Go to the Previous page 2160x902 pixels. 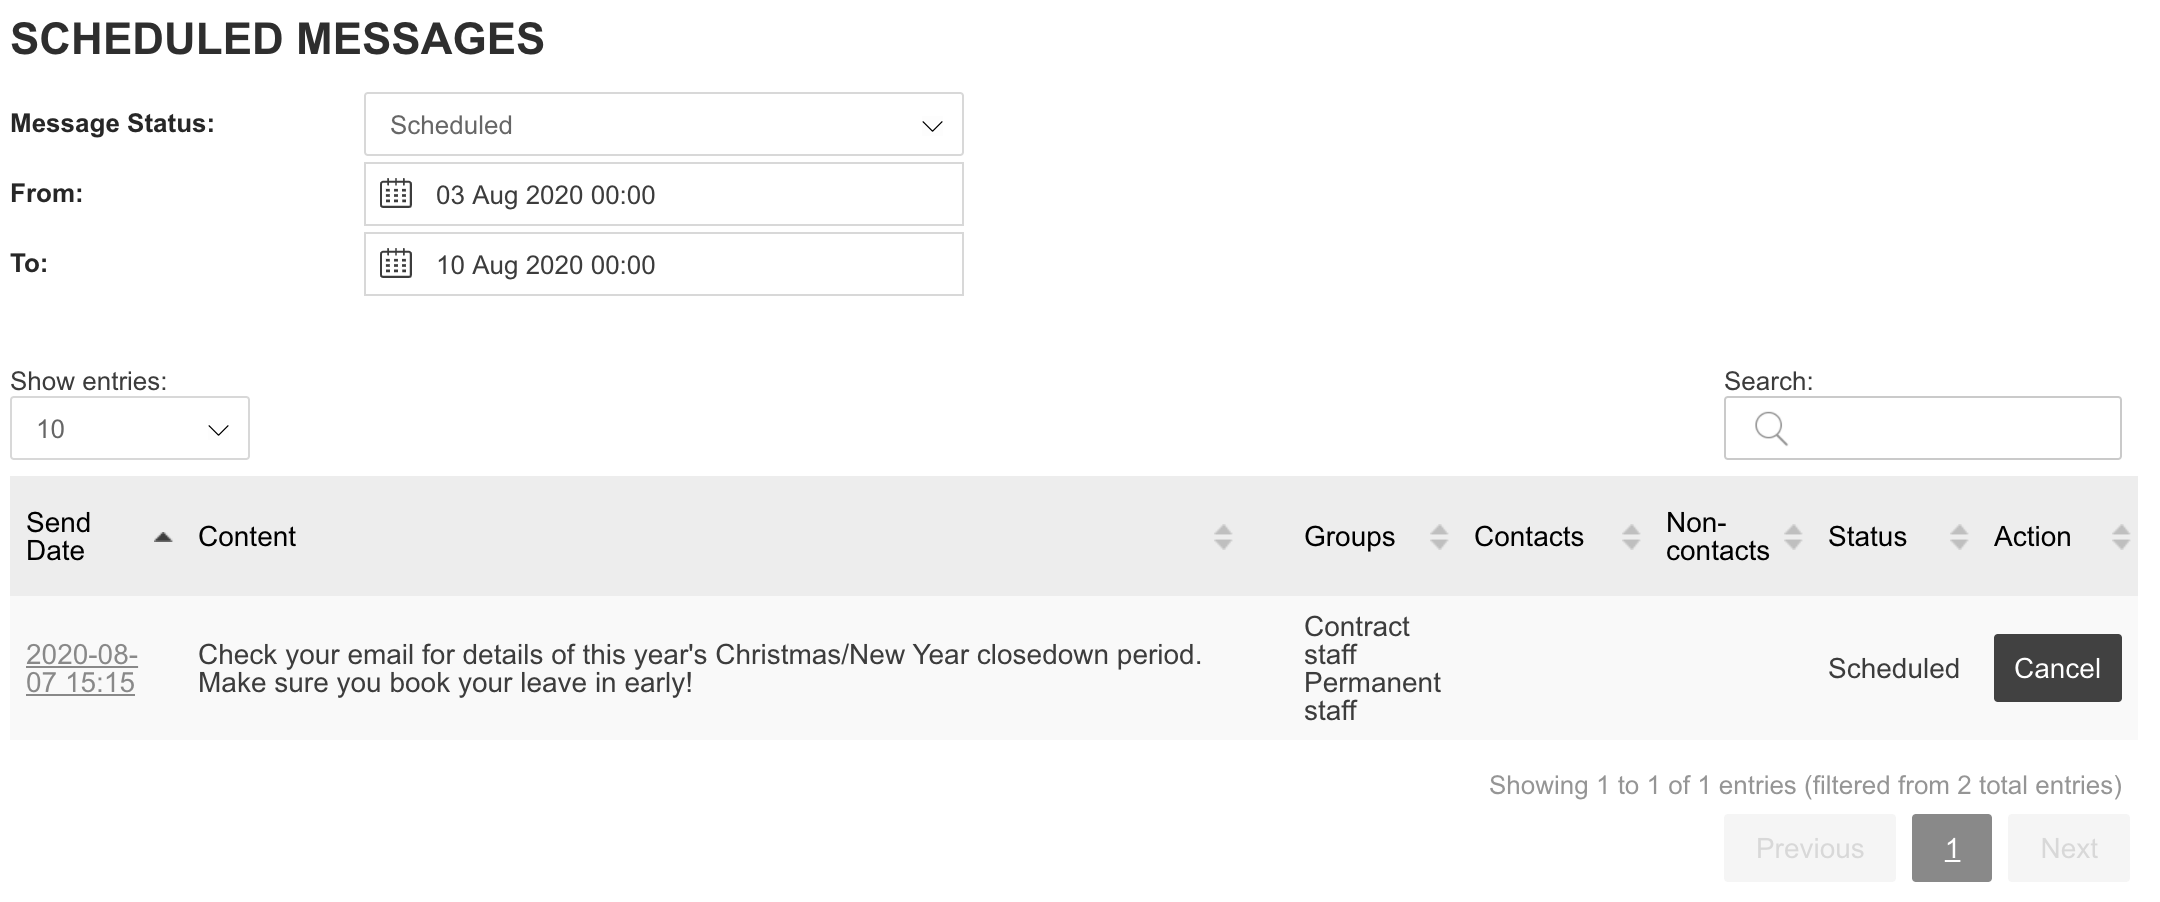tap(1809, 848)
